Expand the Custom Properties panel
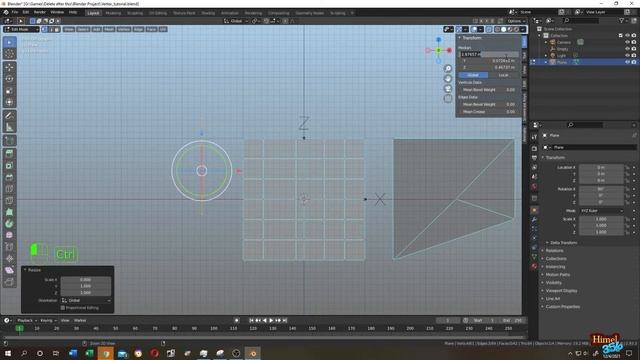 (562, 307)
